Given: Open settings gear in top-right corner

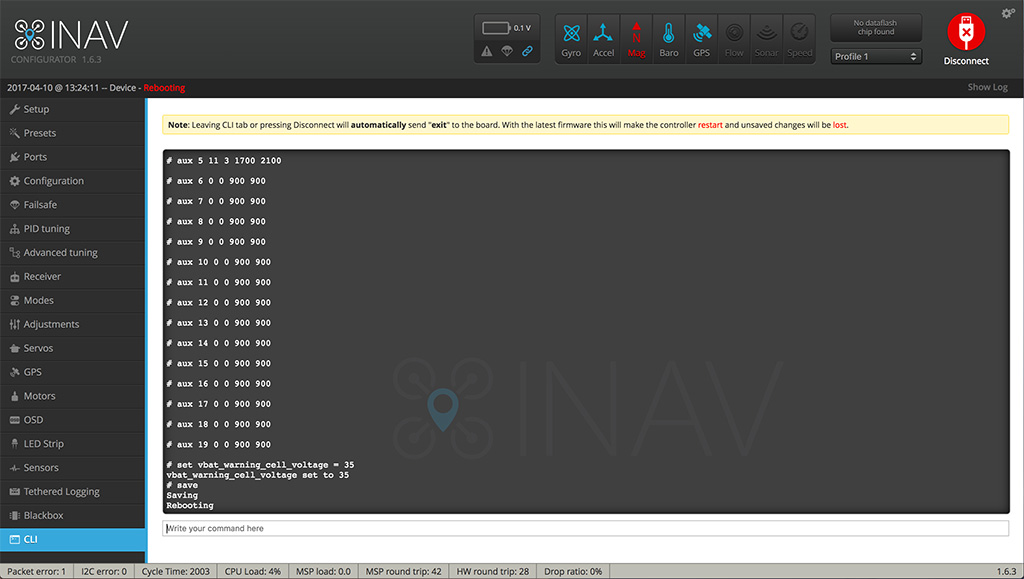Looking at the screenshot, I should point(1007,13).
